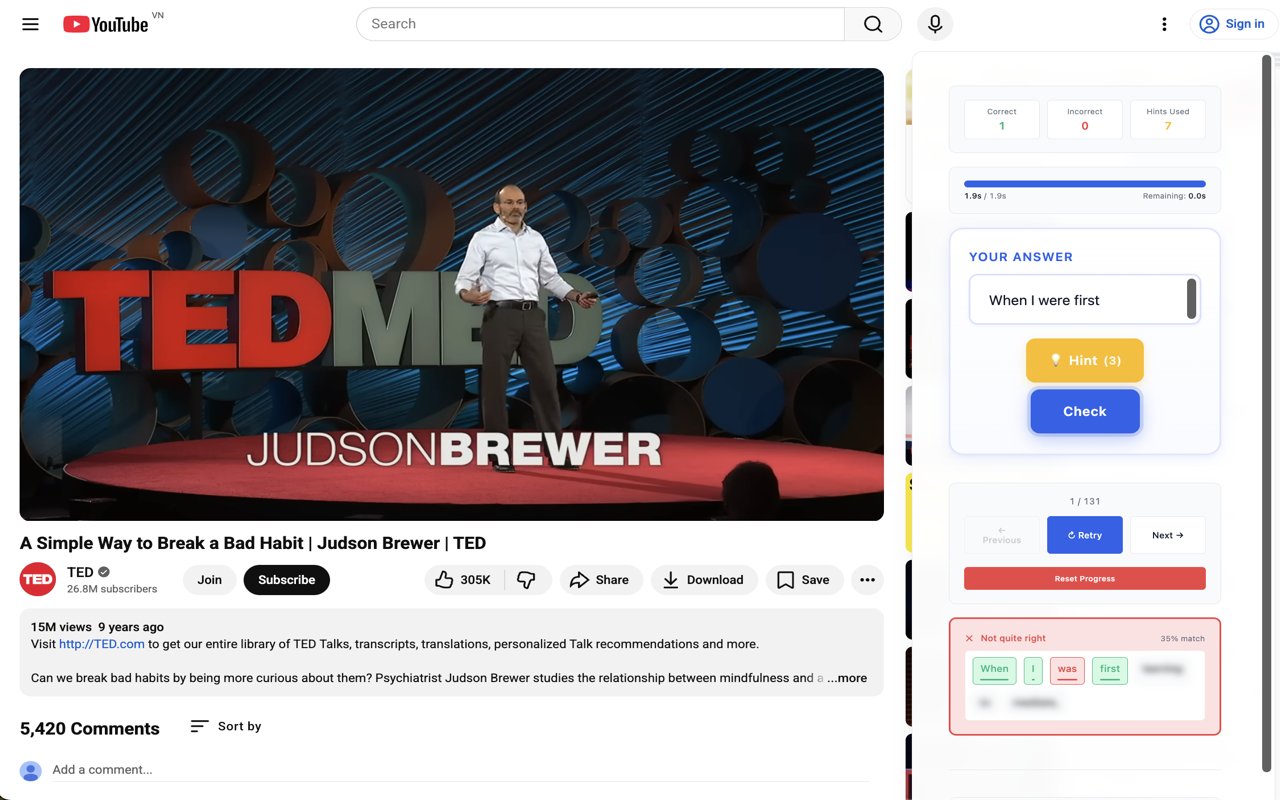Open the YouTube hamburger guide menu
The height and width of the screenshot is (800, 1280).
click(x=30, y=24)
